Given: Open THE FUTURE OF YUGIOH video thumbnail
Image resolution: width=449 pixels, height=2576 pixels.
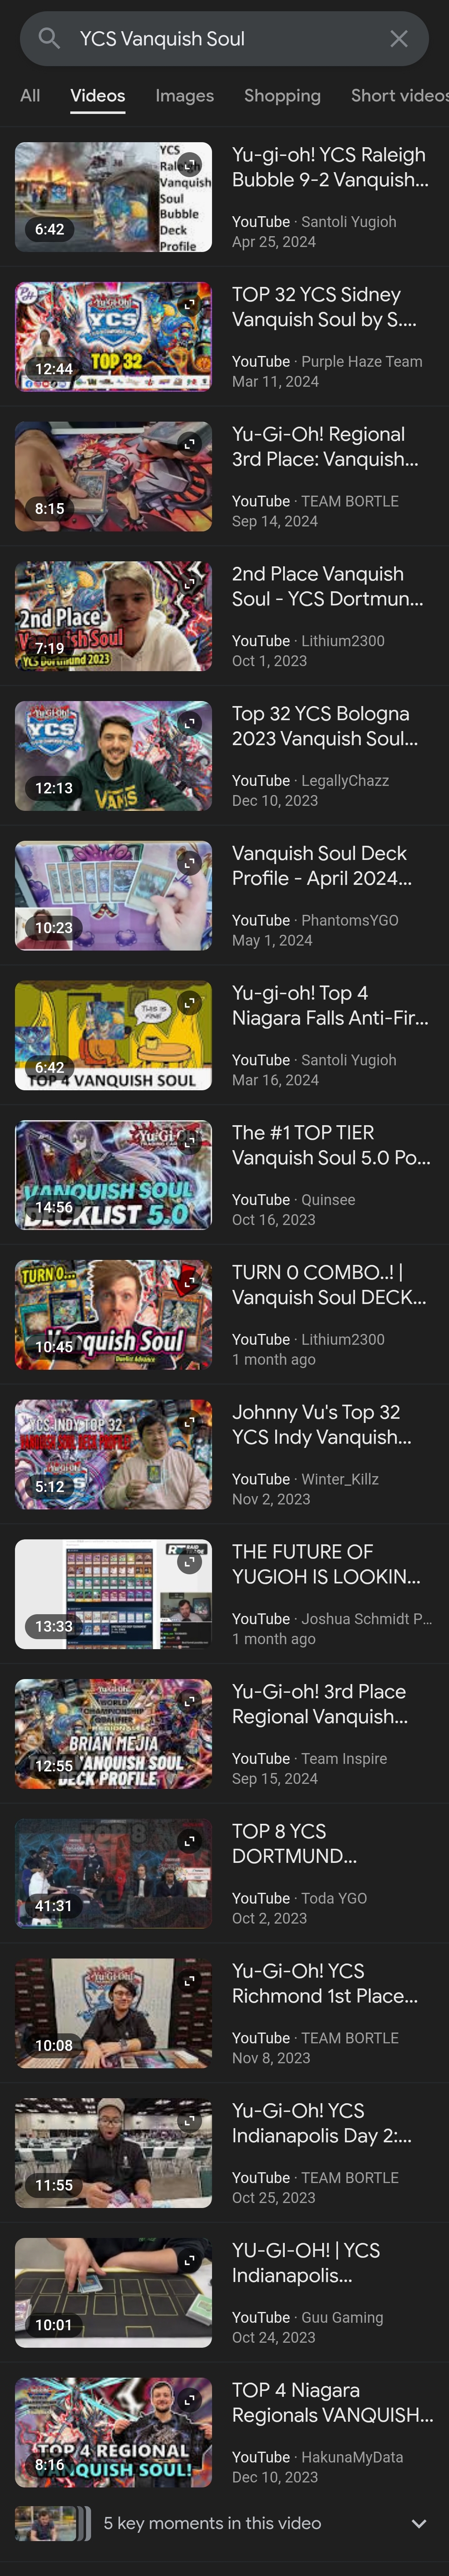Looking at the screenshot, I should point(113,1594).
